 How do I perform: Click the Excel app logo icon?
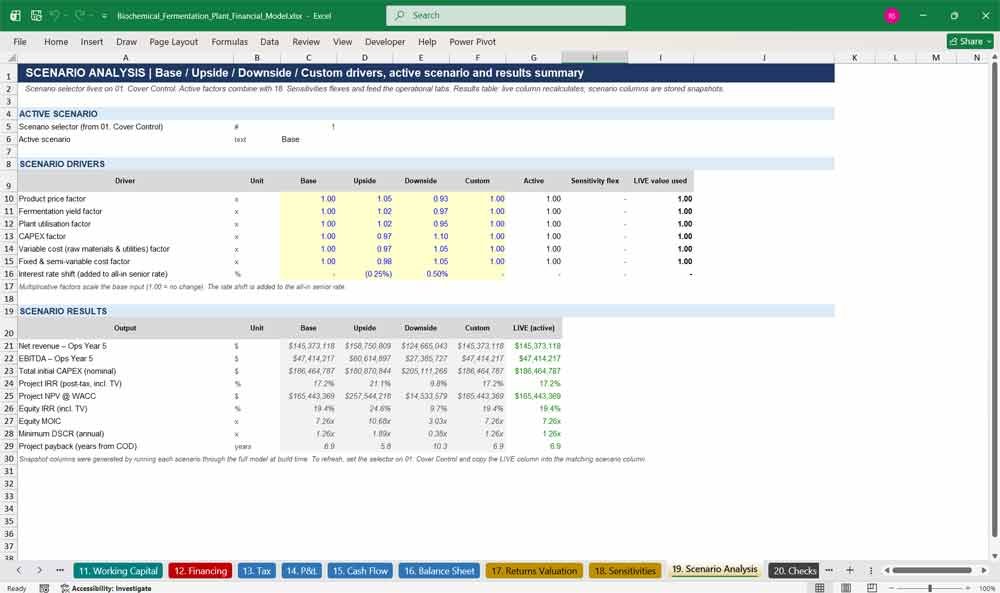point(15,15)
